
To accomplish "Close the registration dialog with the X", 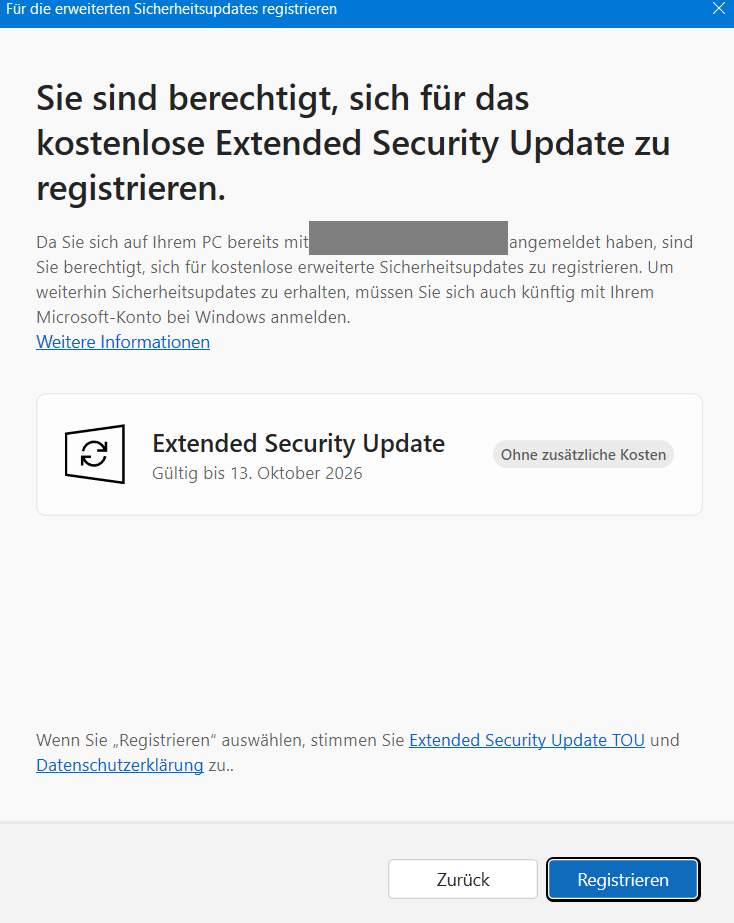I will click(719, 9).
